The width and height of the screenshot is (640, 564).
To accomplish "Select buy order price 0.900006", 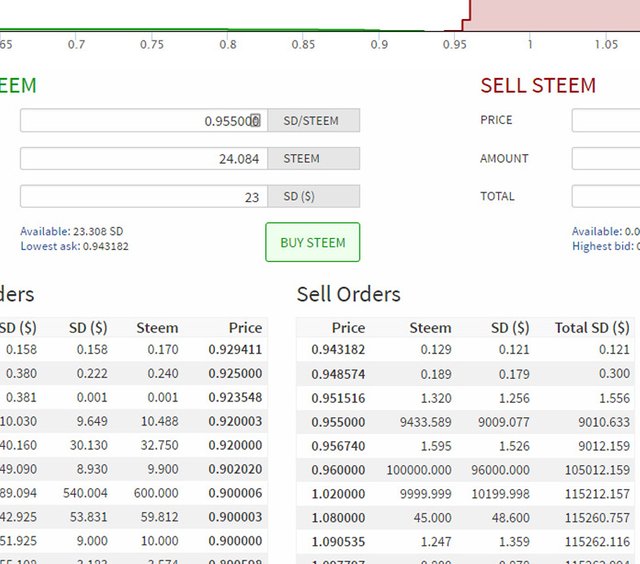I will click(235, 493).
